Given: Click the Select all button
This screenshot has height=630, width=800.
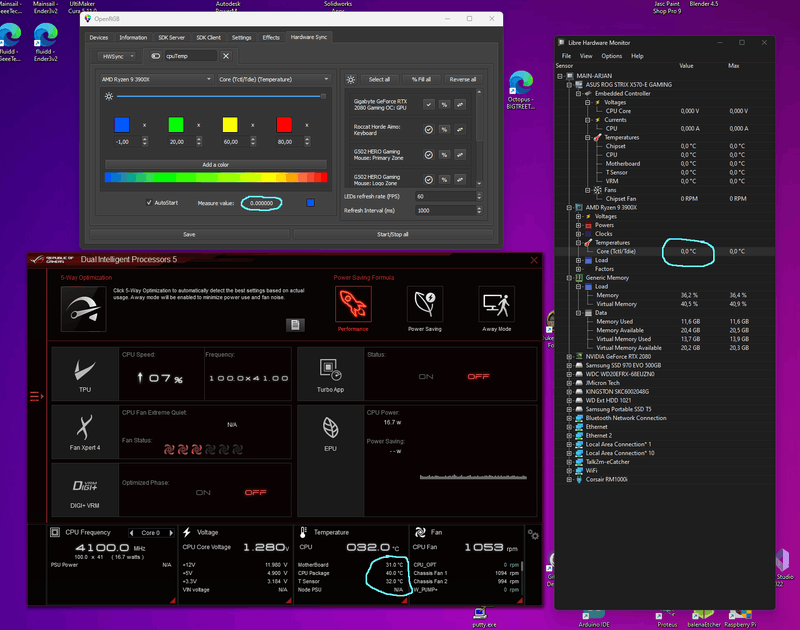Looking at the screenshot, I should pos(379,80).
